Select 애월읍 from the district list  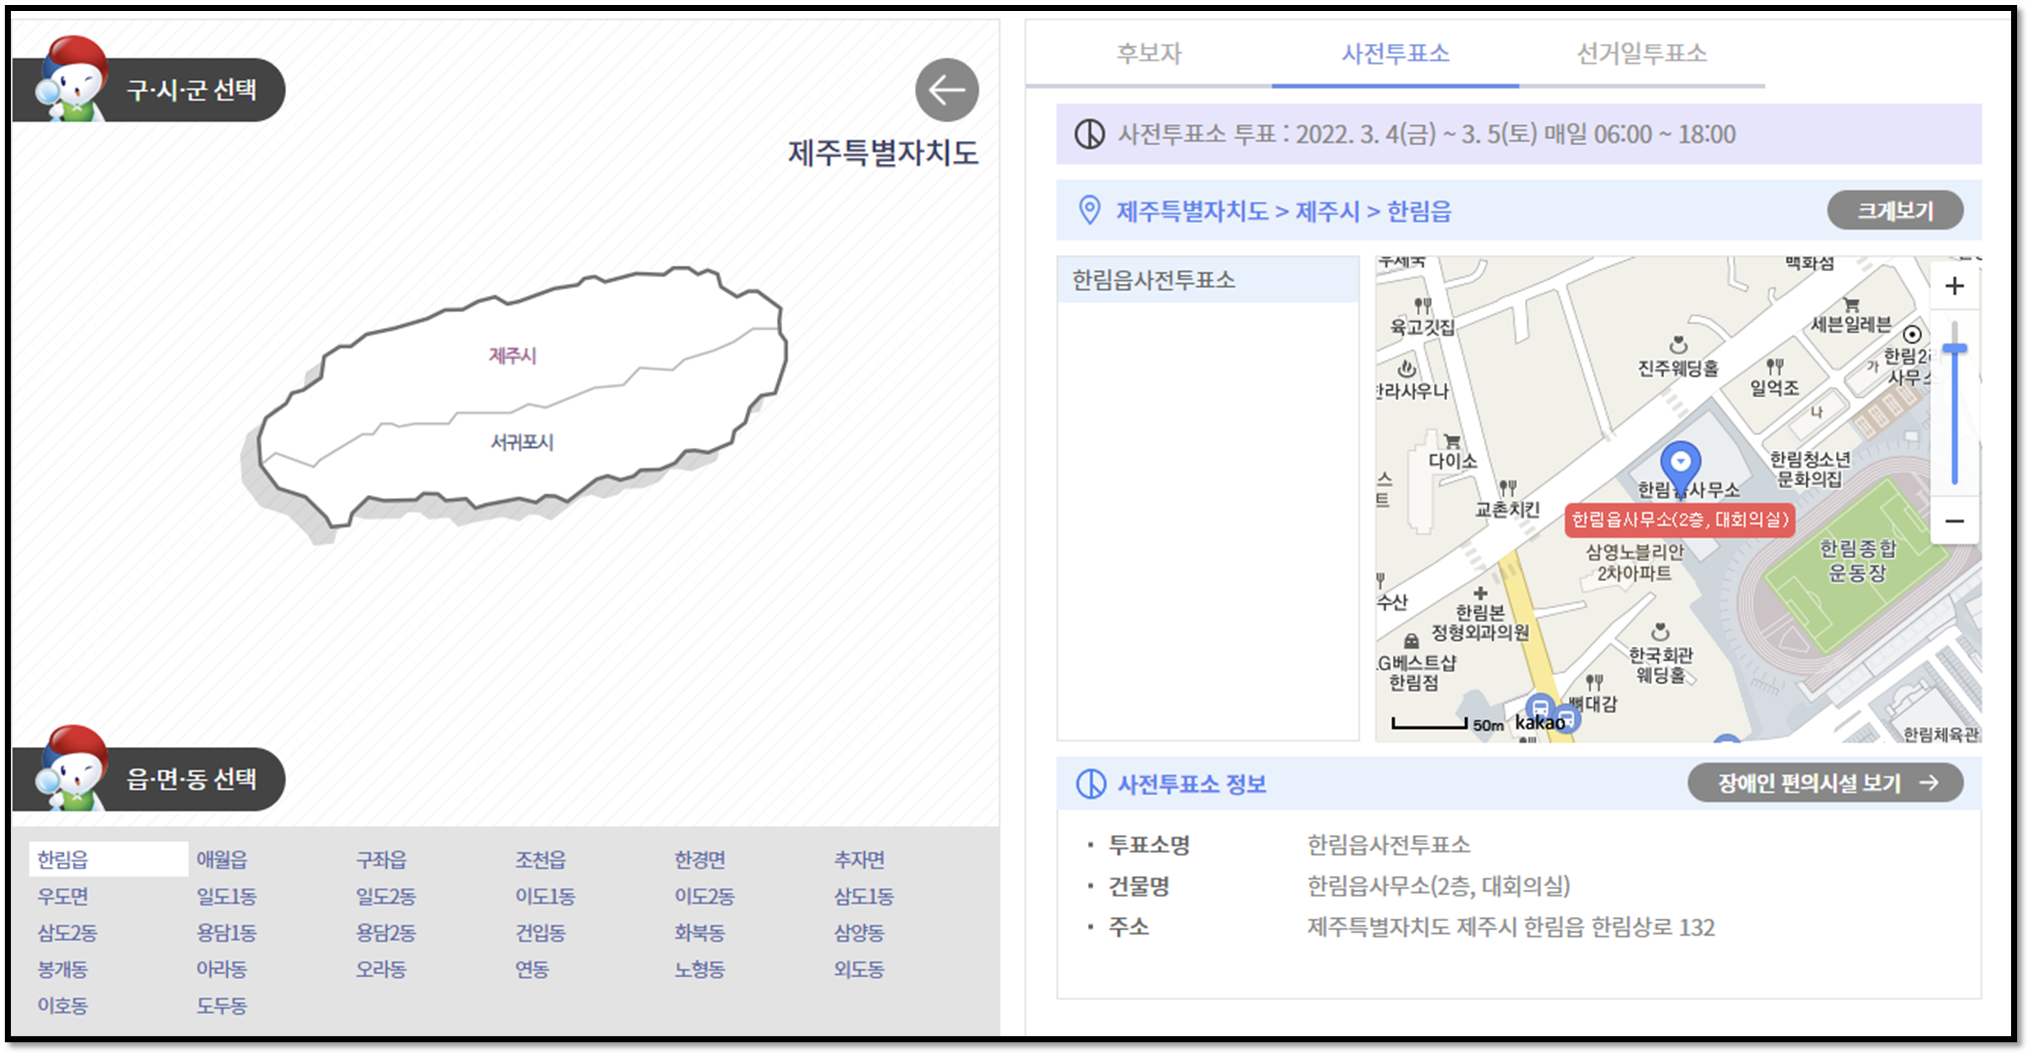(222, 858)
